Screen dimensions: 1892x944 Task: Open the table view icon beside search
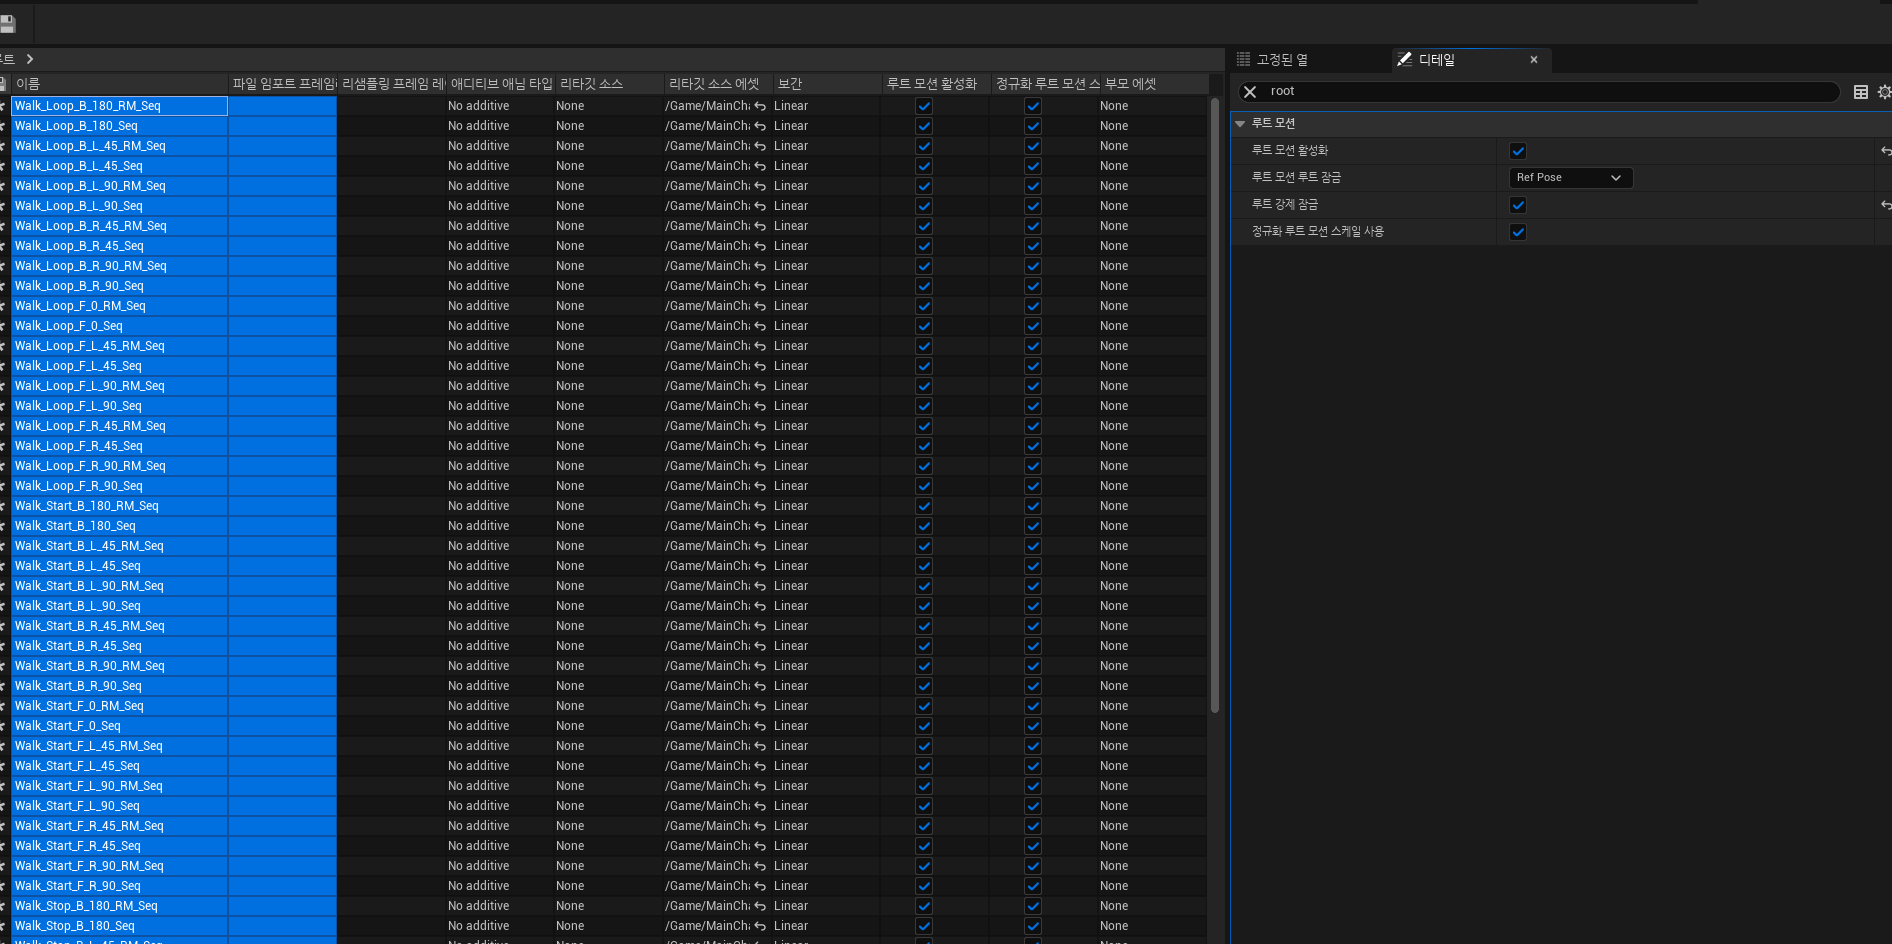point(1861,92)
